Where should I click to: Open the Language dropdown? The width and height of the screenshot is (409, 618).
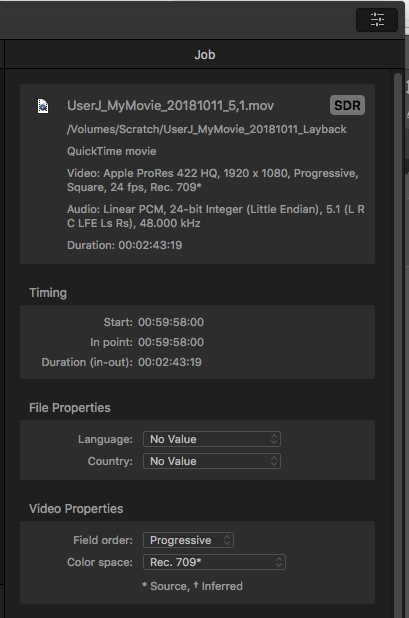click(x=212, y=439)
